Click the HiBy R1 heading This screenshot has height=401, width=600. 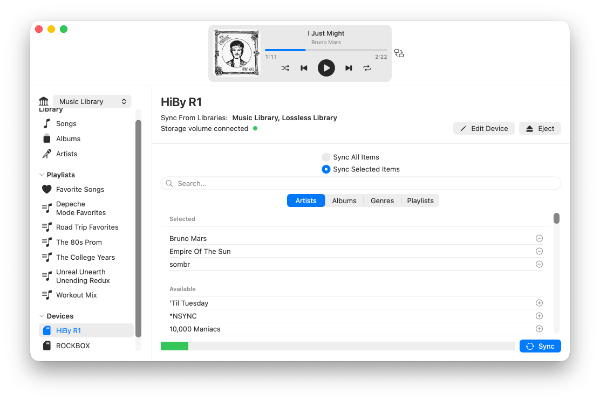[181, 102]
